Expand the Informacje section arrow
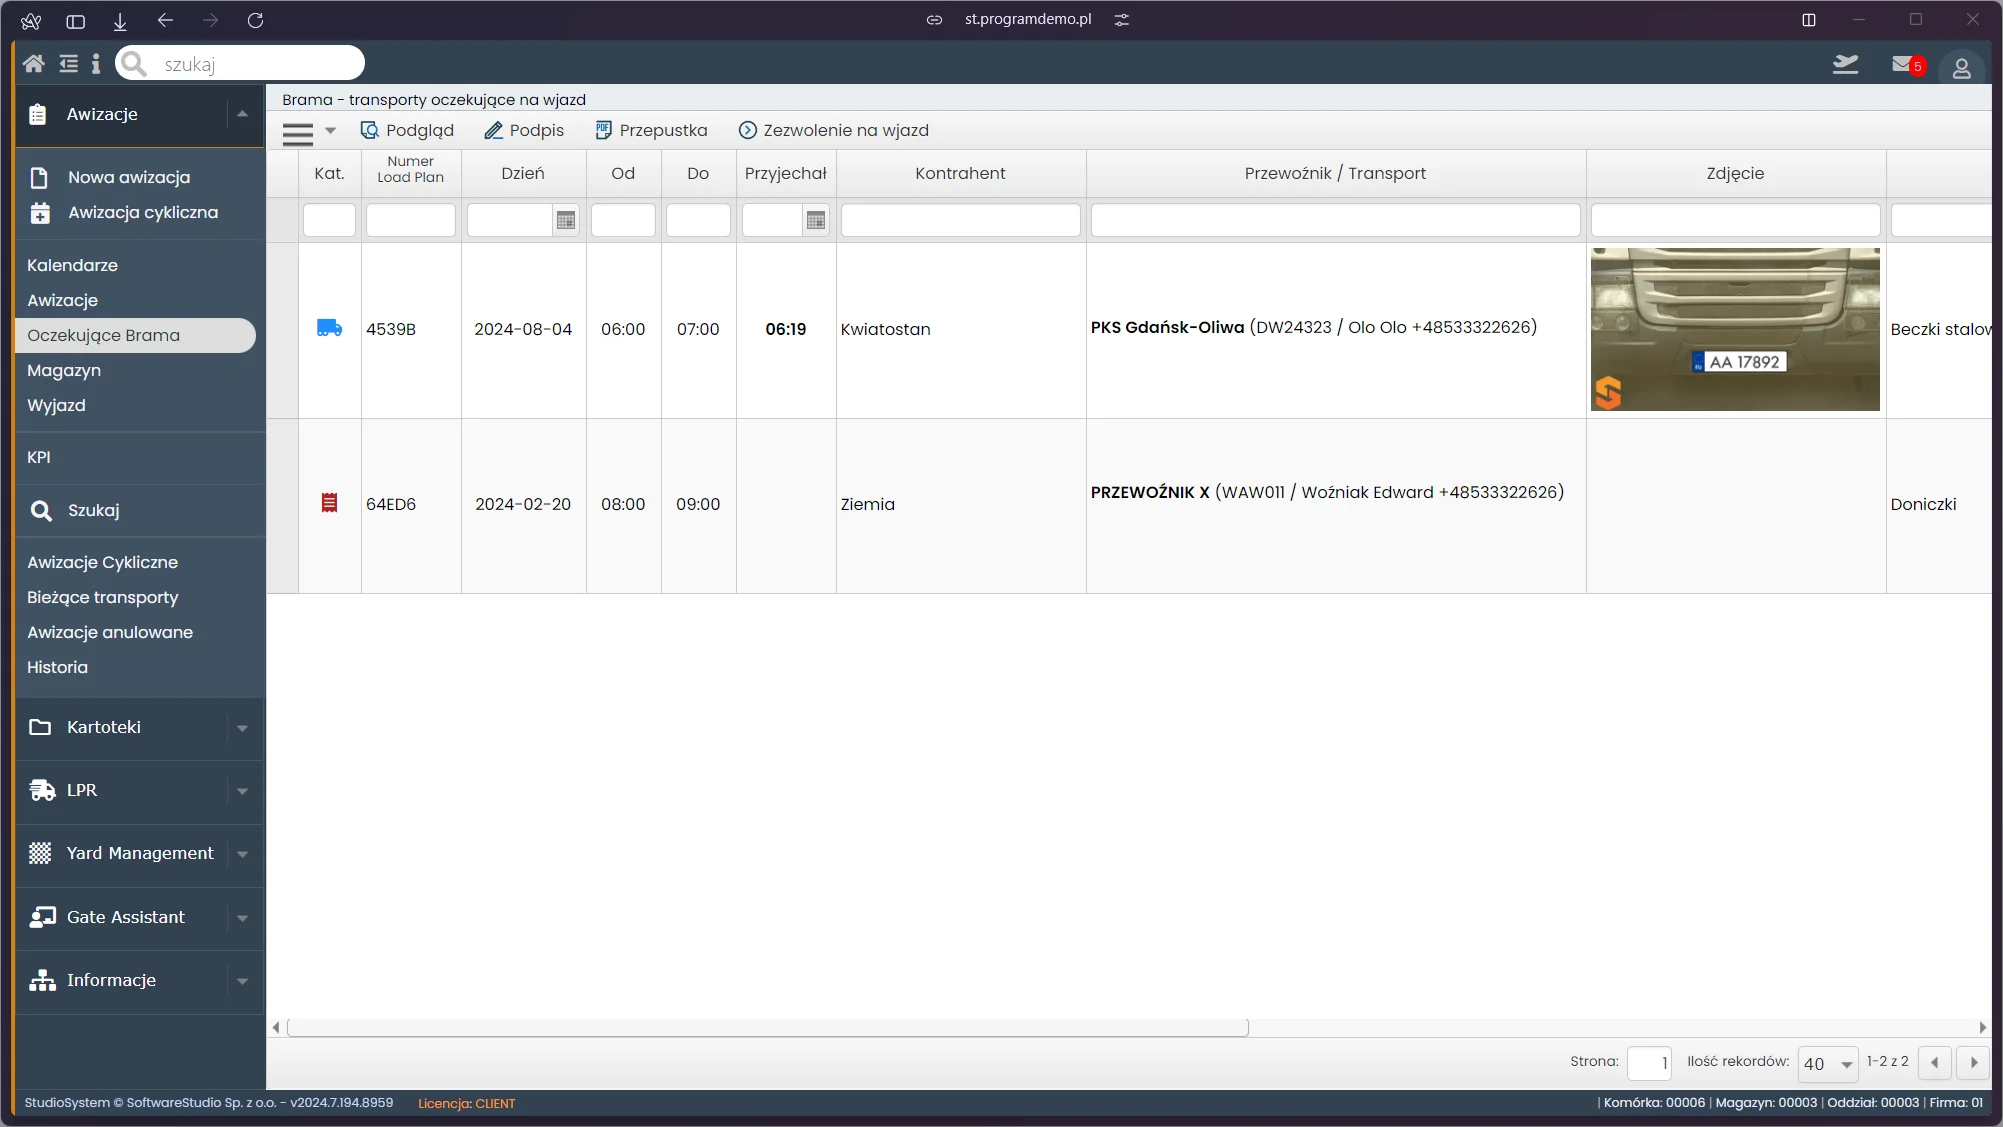This screenshot has height=1127, width=2003. tap(242, 981)
